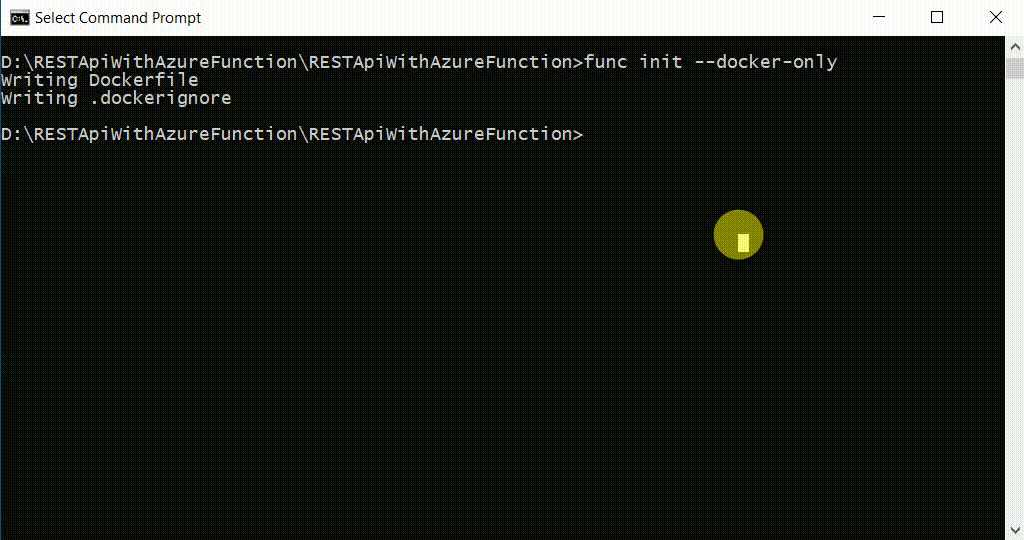Image resolution: width=1024 pixels, height=540 pixels.
Task: Click the vertical scrollbar thumb
Action: [x=1014, y=68]
